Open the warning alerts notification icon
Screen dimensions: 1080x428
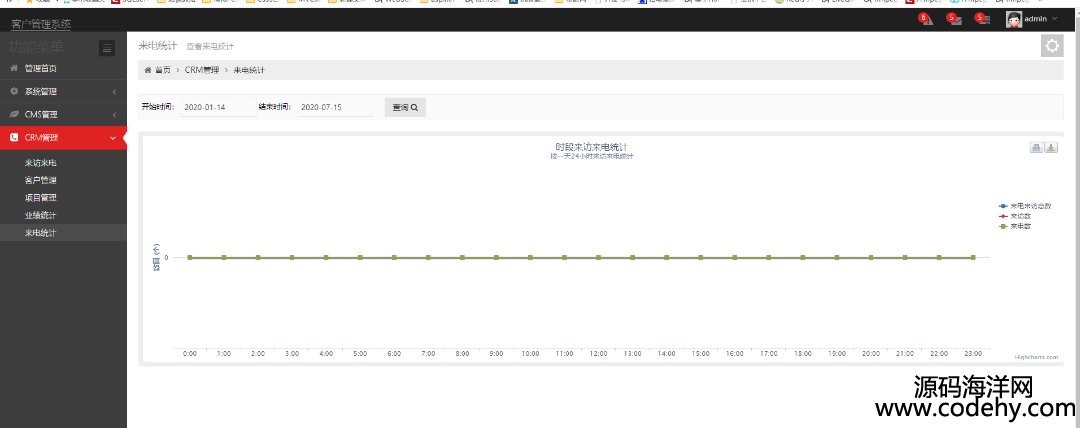(x=926, y=19)
